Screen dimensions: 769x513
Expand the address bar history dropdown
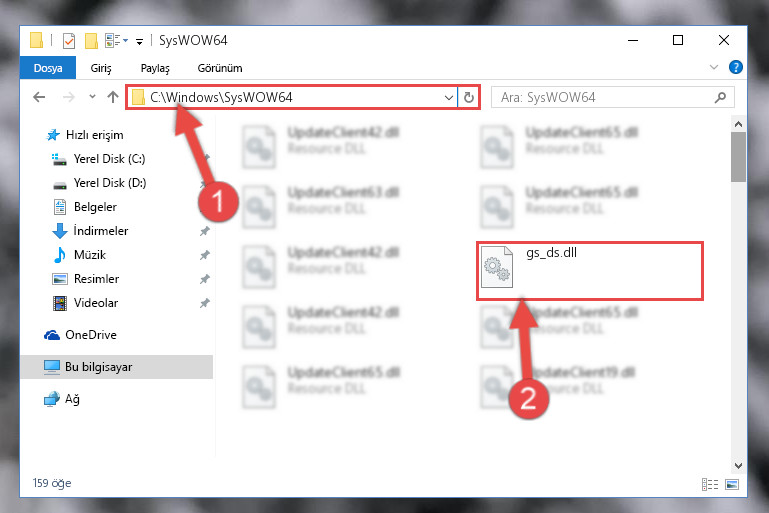tap(449, 98)
